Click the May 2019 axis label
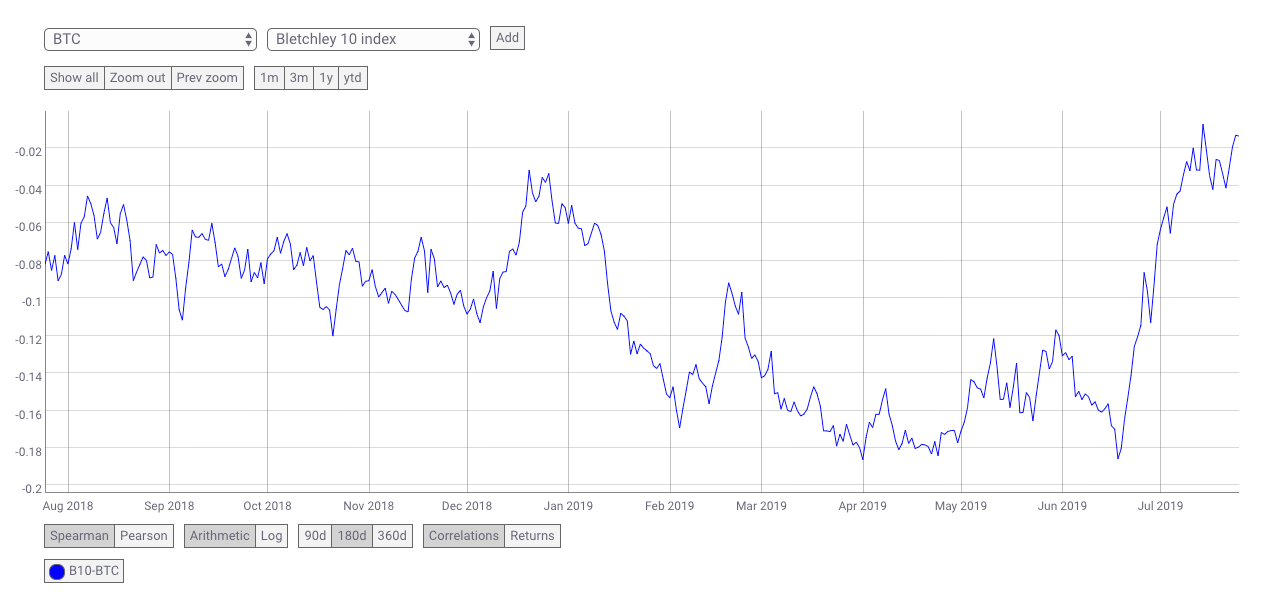1267x592 pixels. (960, 506)
